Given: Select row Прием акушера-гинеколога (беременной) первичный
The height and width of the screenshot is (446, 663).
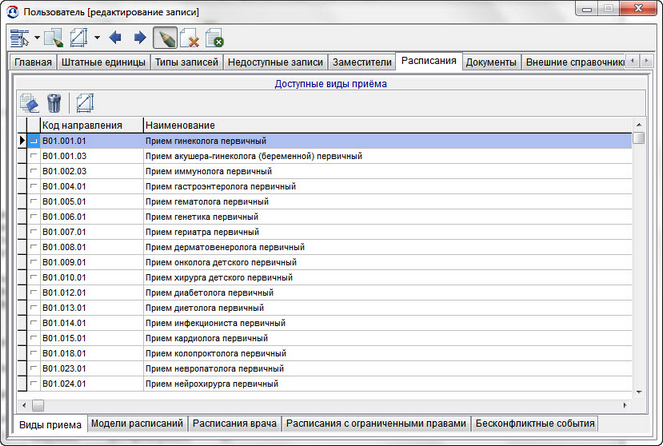Looking at the screenshot, I should [x=325, y=156].
